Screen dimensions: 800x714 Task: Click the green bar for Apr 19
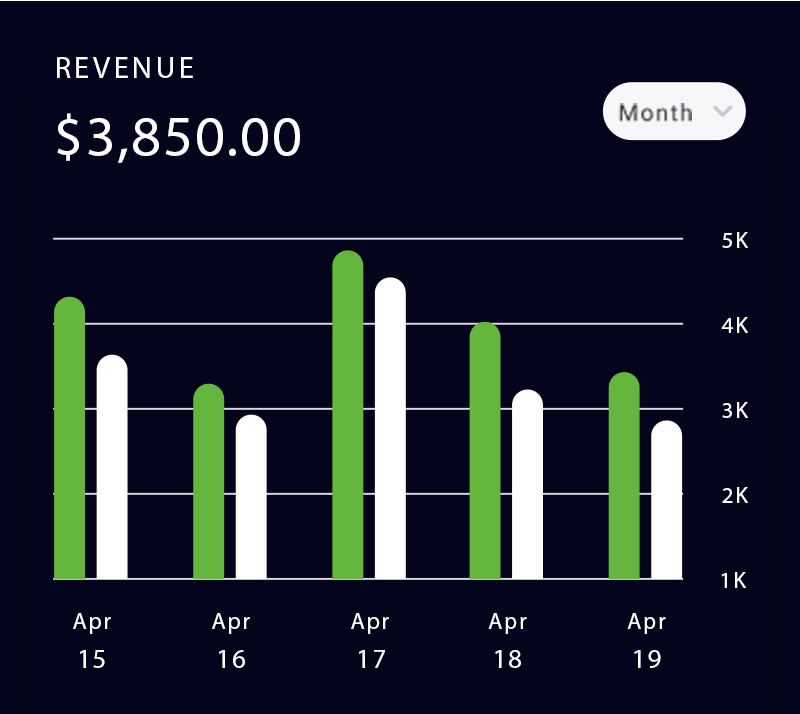(x=624, y=476)
